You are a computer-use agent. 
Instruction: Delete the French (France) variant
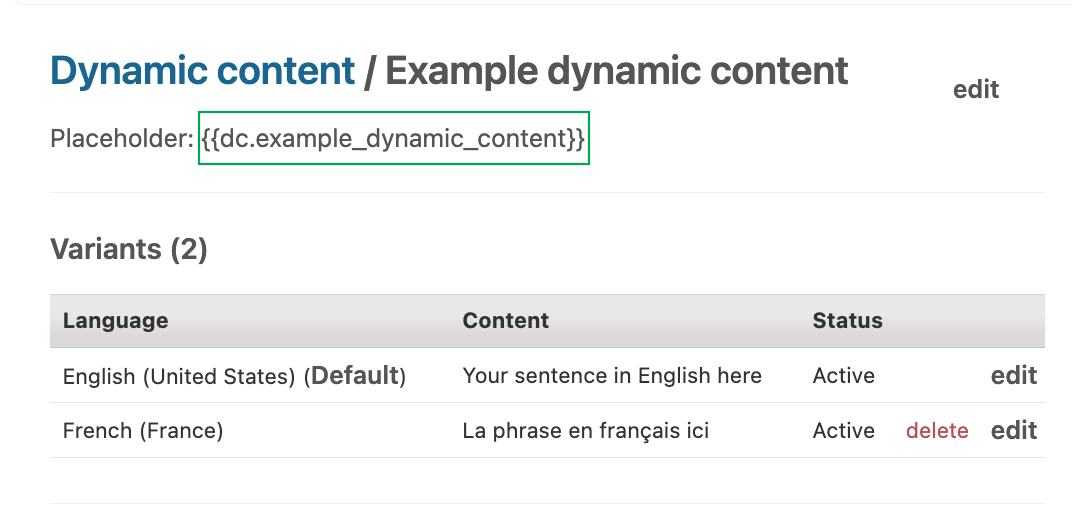coord(937,430)
